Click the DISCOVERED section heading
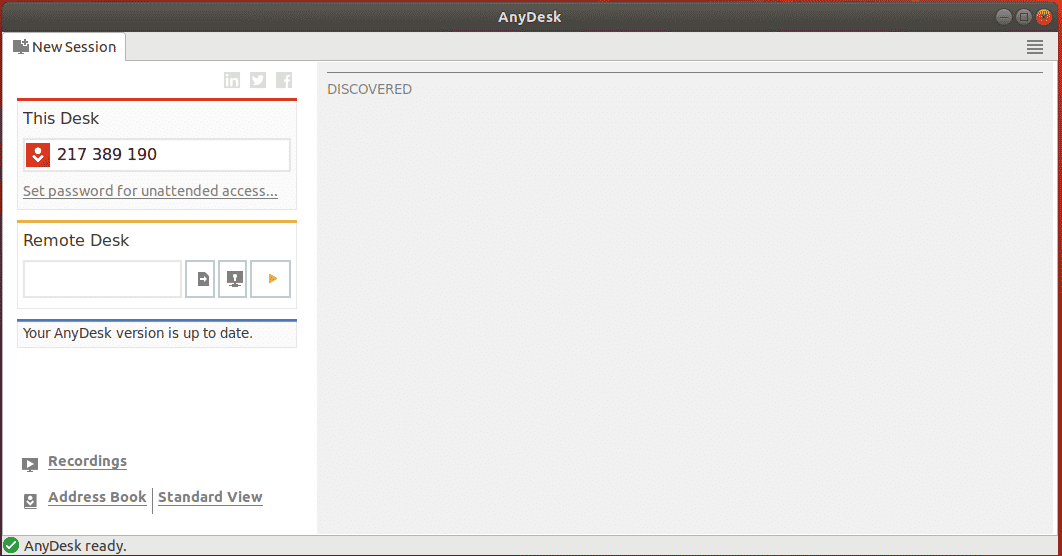This screenshot has width=1062, height=556. pyautogui.click(x=369, y=89)
